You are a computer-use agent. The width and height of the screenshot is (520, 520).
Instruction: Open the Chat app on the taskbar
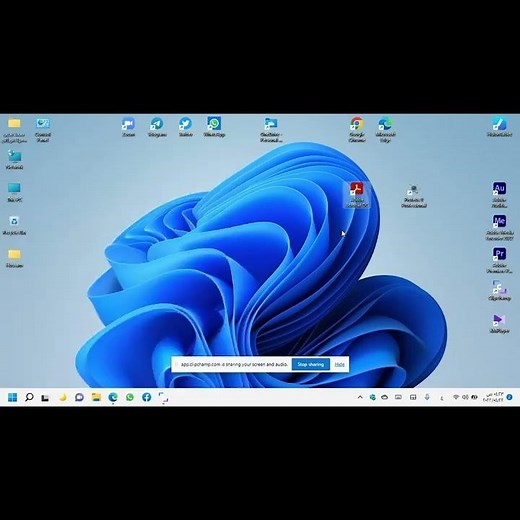(79, 397)
